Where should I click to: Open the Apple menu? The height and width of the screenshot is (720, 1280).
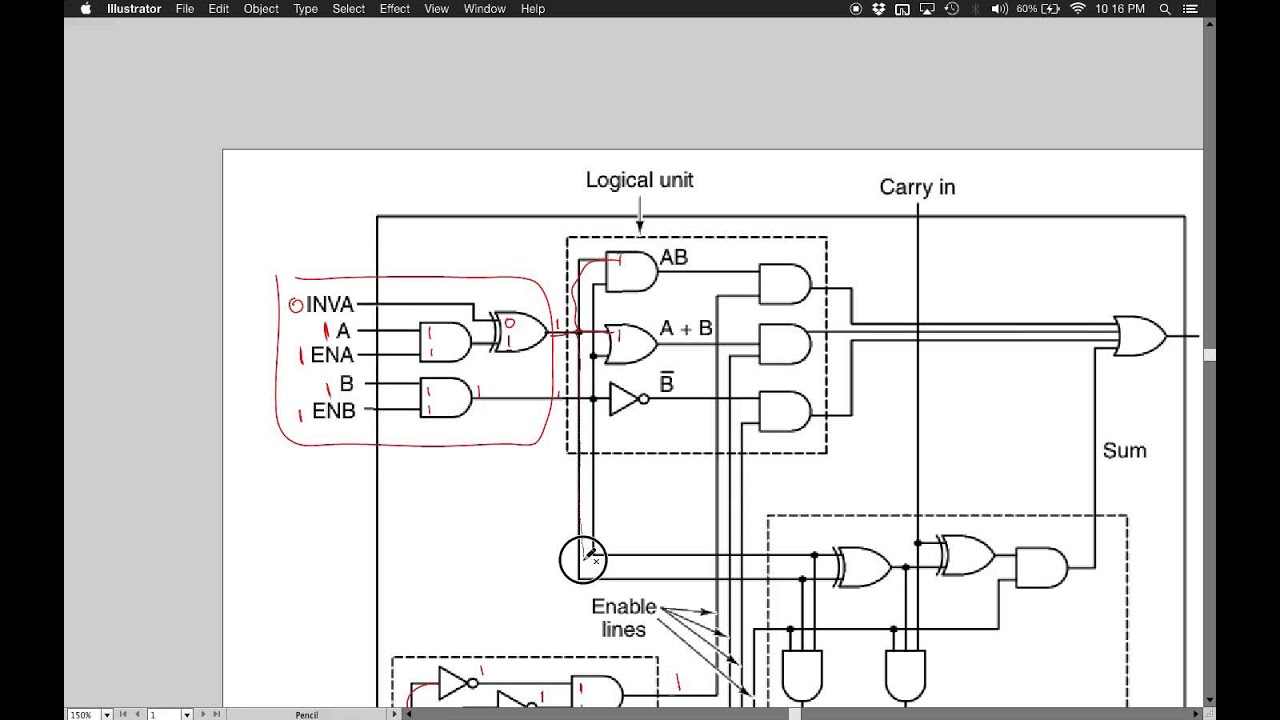click(x=85, y=9)
